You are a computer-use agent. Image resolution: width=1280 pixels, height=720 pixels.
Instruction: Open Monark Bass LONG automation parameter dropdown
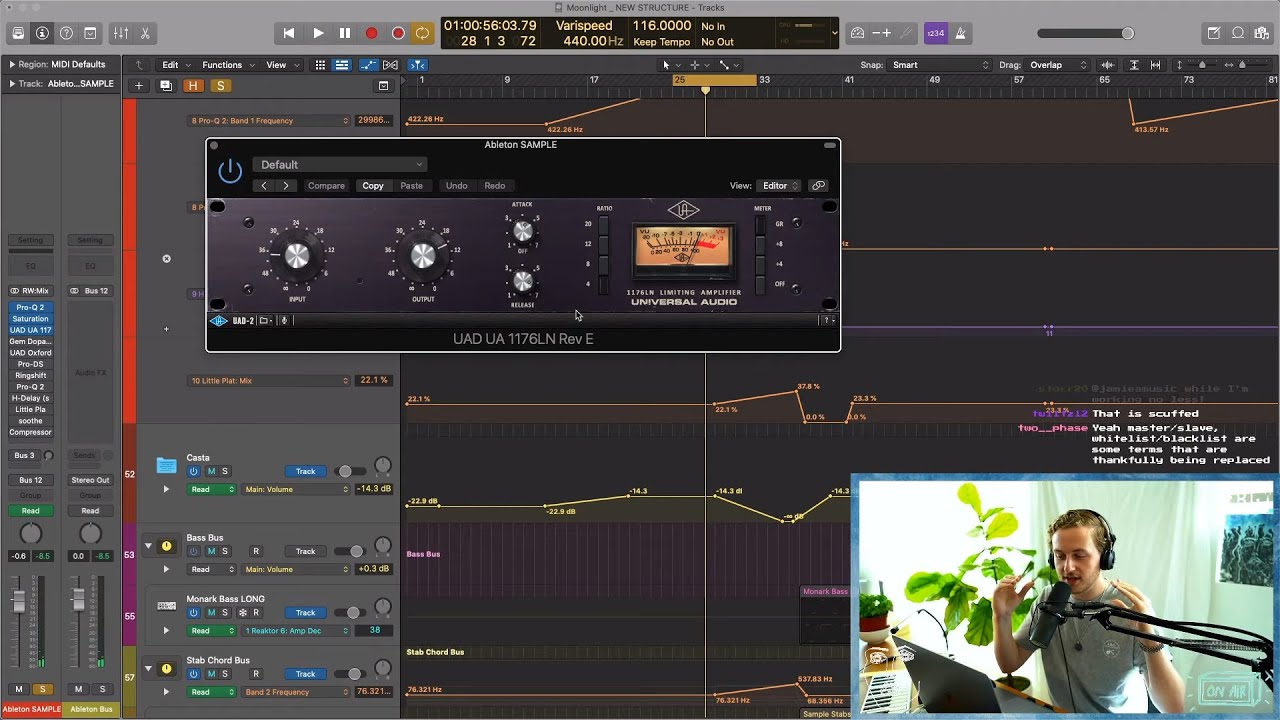(x=295, y=631)
